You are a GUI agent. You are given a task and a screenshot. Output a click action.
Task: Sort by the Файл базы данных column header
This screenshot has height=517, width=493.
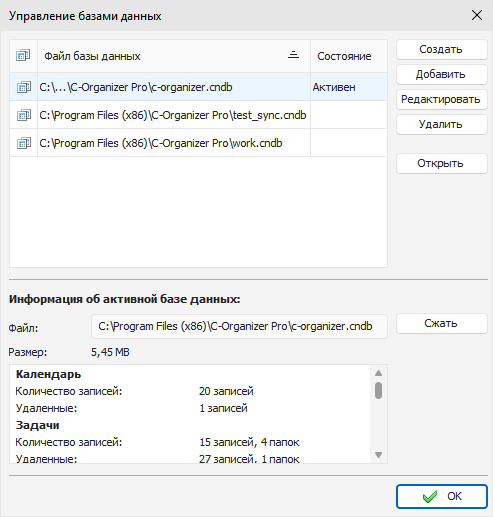point(174,56)
